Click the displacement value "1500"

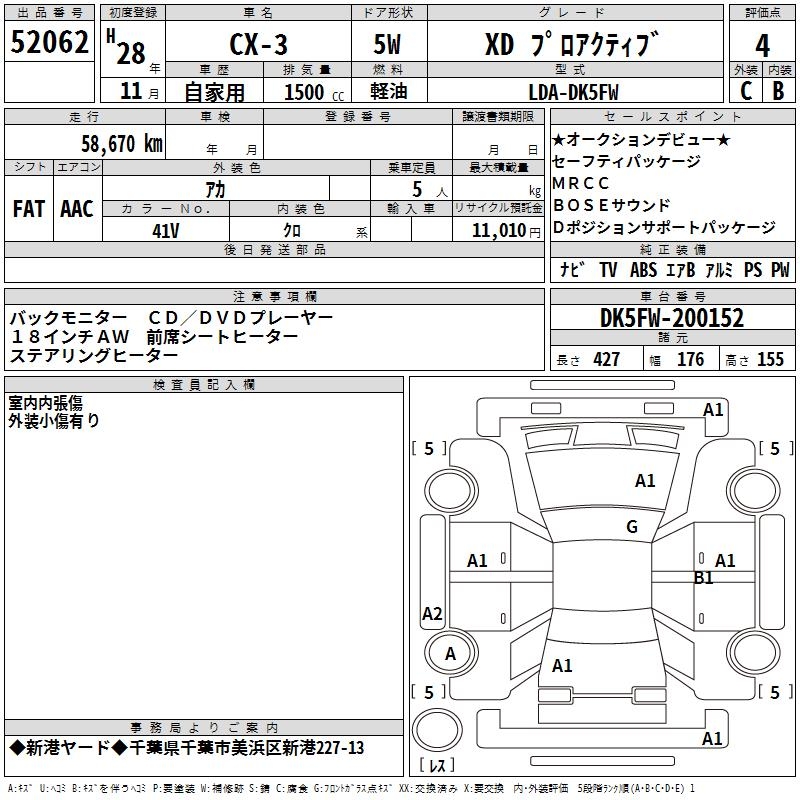point(304,92)
